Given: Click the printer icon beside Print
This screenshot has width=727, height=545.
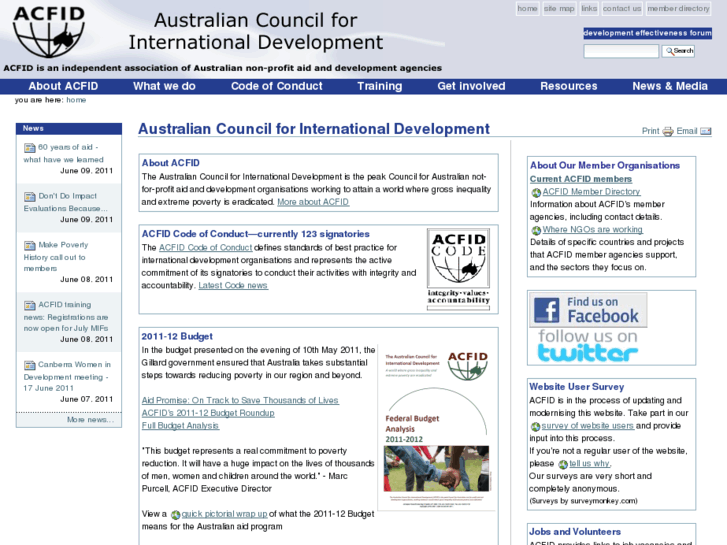Looking at the screenshot, I should tap(668, 132).
